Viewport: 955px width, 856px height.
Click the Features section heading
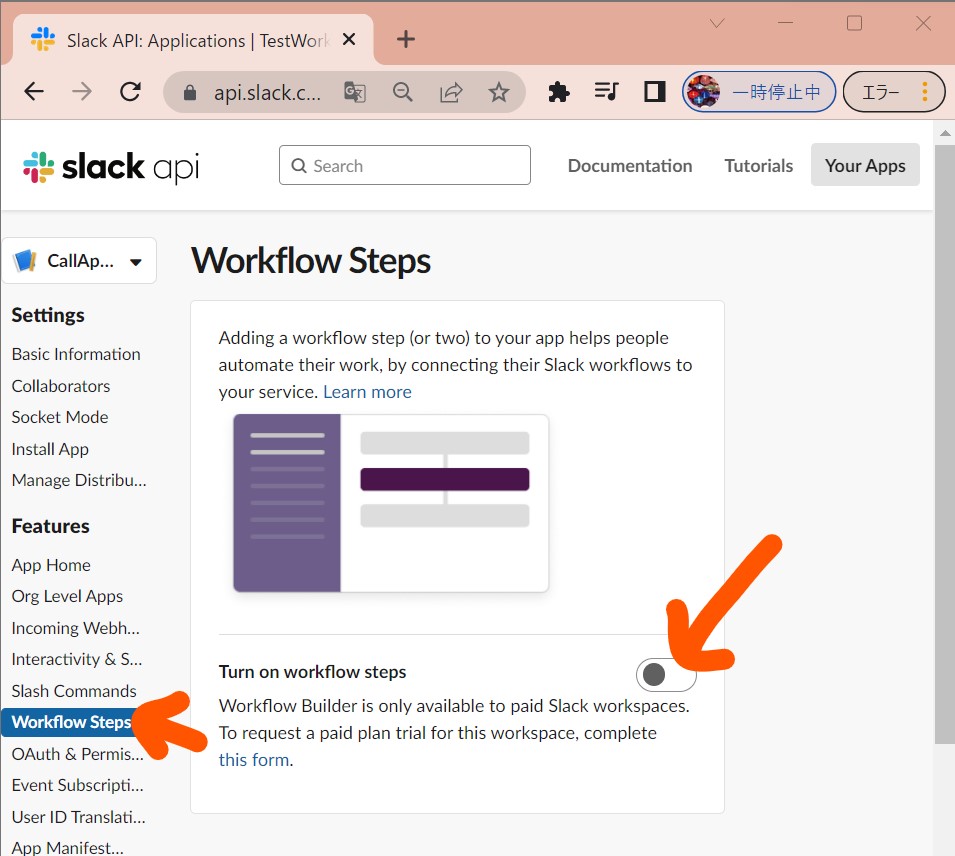coord(51,526)
